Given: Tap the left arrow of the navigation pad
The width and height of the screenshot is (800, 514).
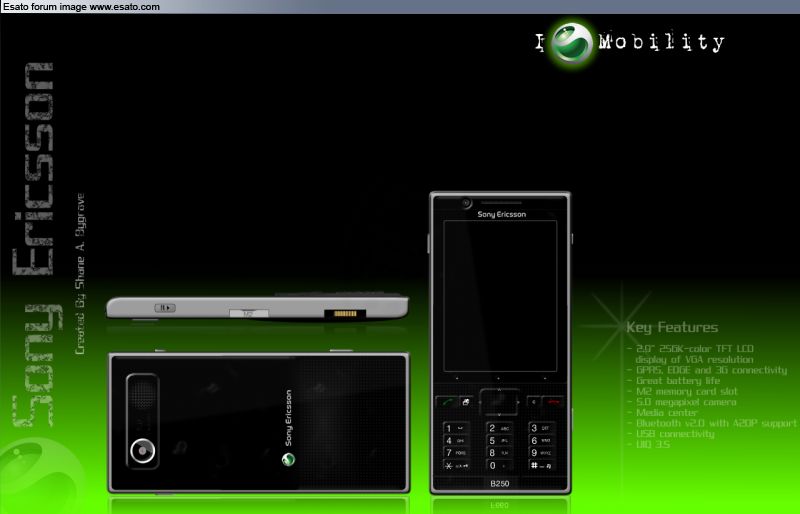Looking at the screenshot, I should (482, 402).
